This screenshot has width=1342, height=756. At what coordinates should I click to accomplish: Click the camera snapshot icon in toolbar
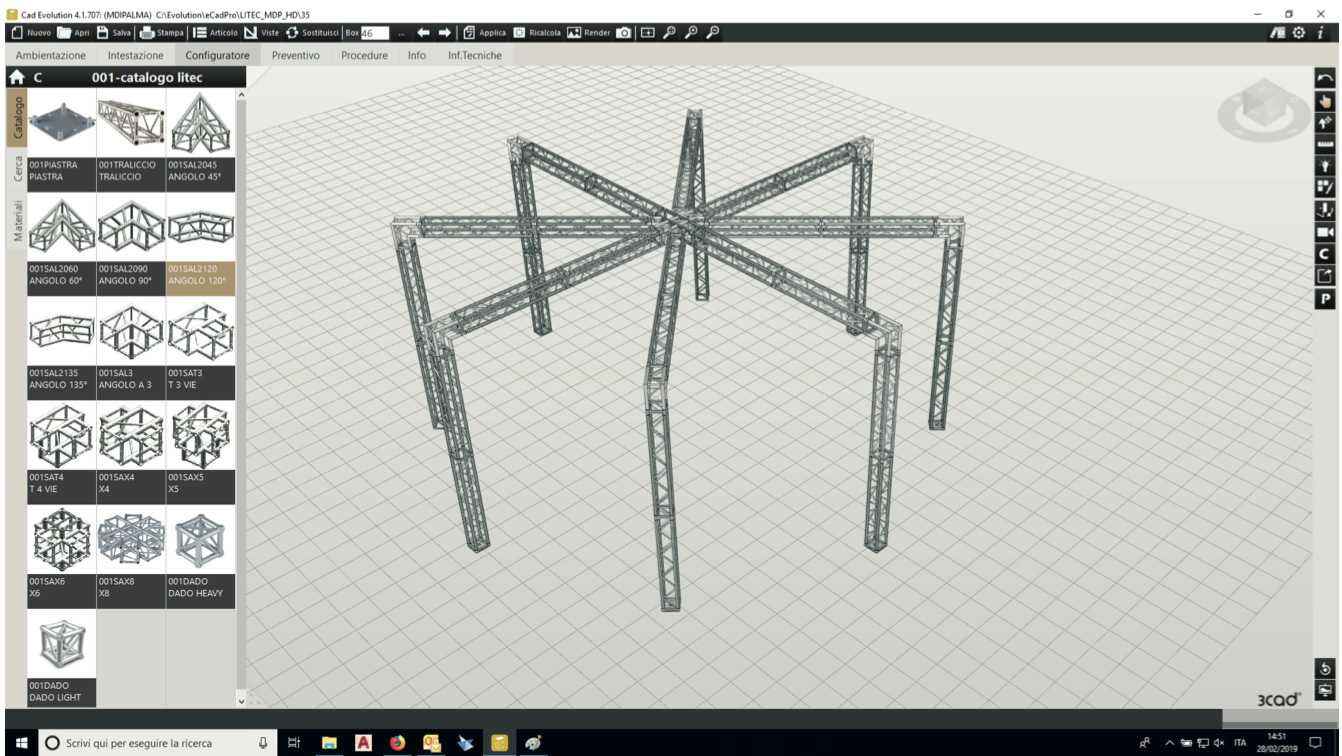pyautogui.click(x=624, y=33)
